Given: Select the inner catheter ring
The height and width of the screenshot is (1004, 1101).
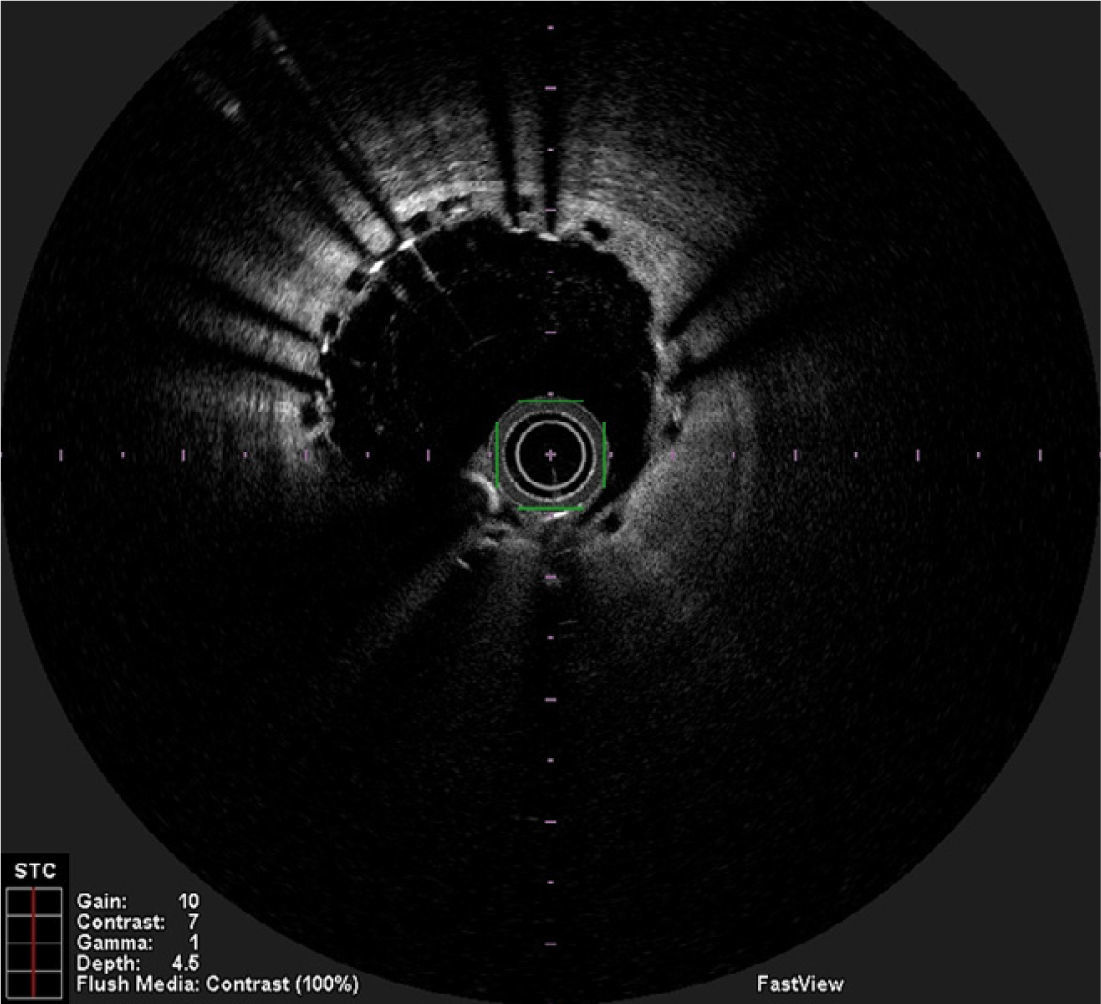Looking at the screenshot, I should pos(550,430).
